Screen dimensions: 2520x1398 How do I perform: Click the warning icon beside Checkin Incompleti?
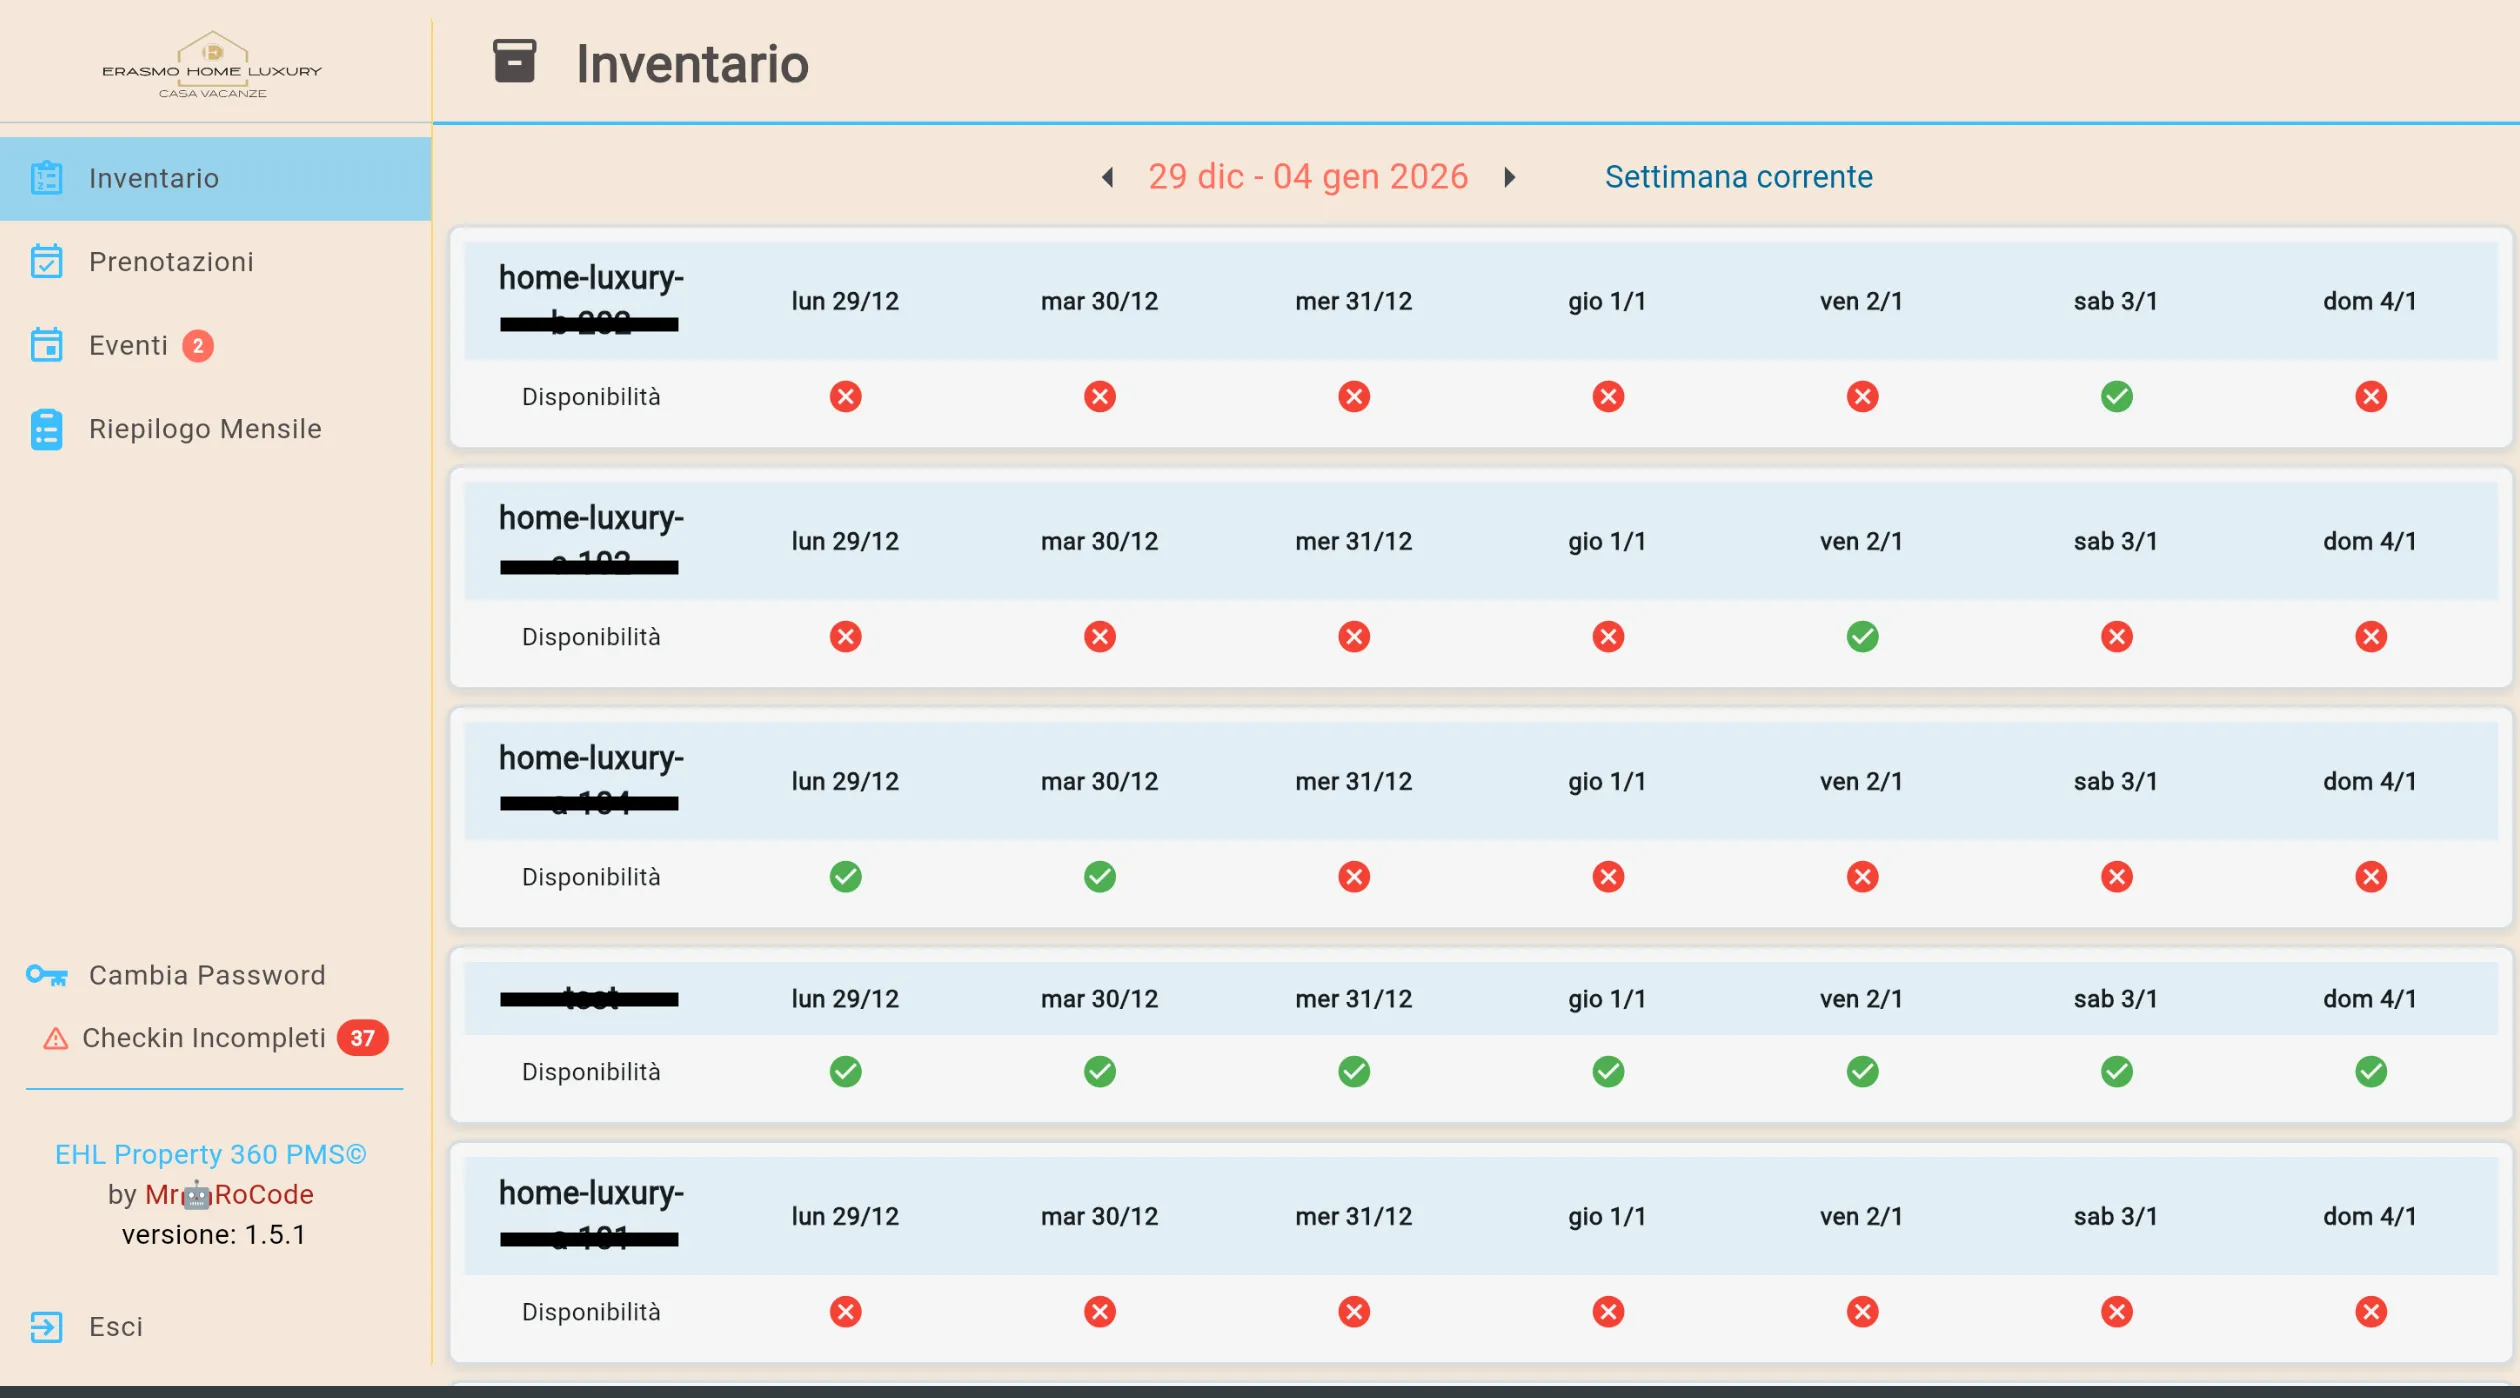click(x=55, y=1037)
